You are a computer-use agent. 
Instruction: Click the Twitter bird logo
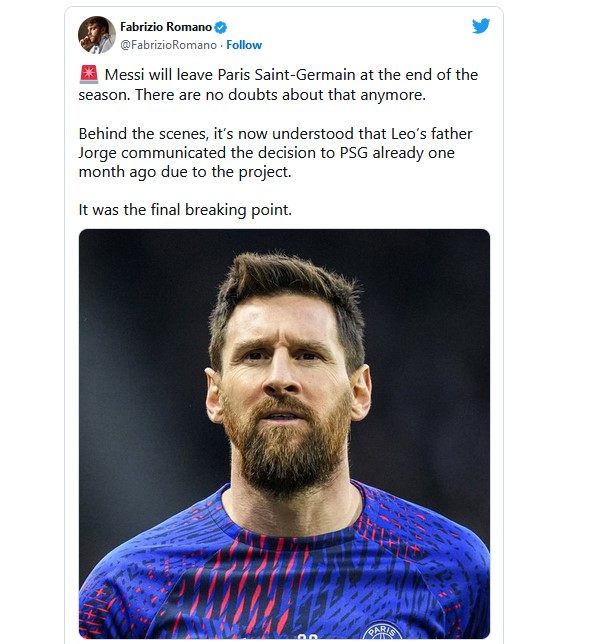(481, 26)
